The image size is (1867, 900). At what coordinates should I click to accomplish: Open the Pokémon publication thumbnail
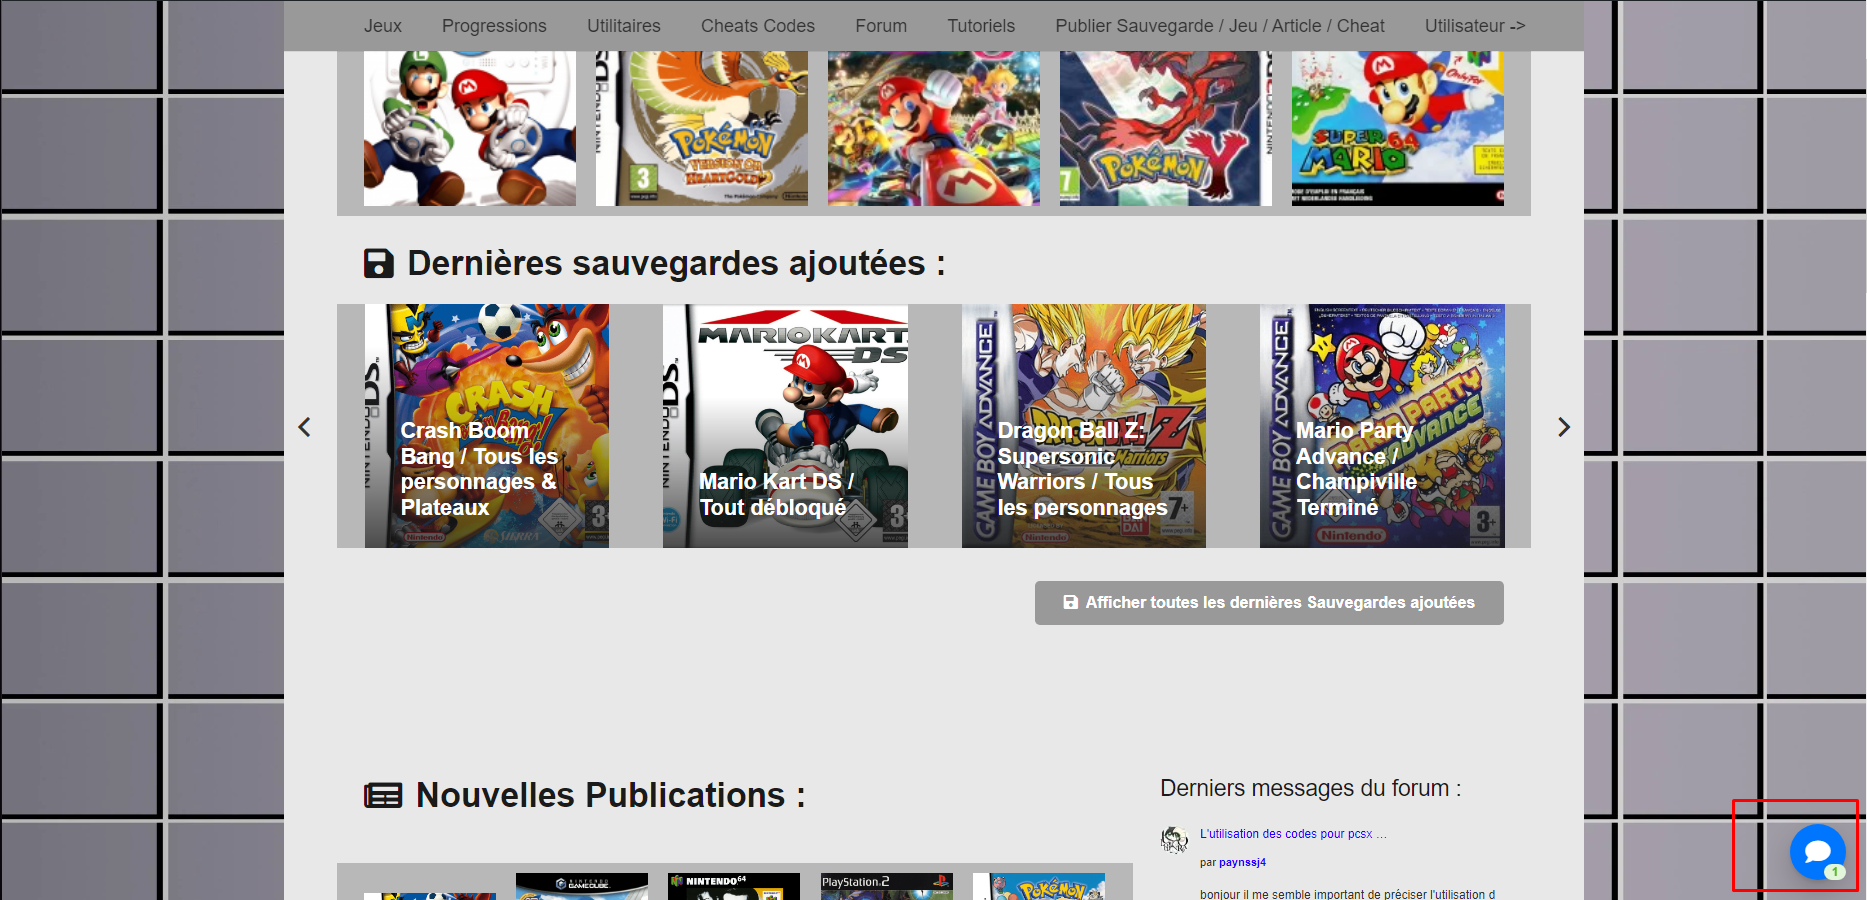tap(1039, 886)
